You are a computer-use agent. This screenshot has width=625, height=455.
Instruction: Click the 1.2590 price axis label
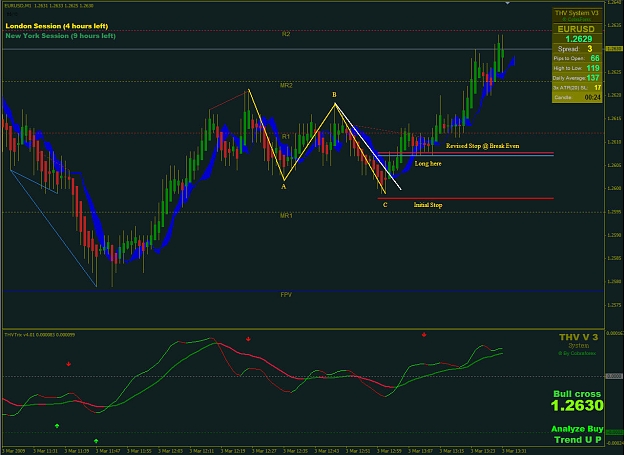[x=614, y=235]
